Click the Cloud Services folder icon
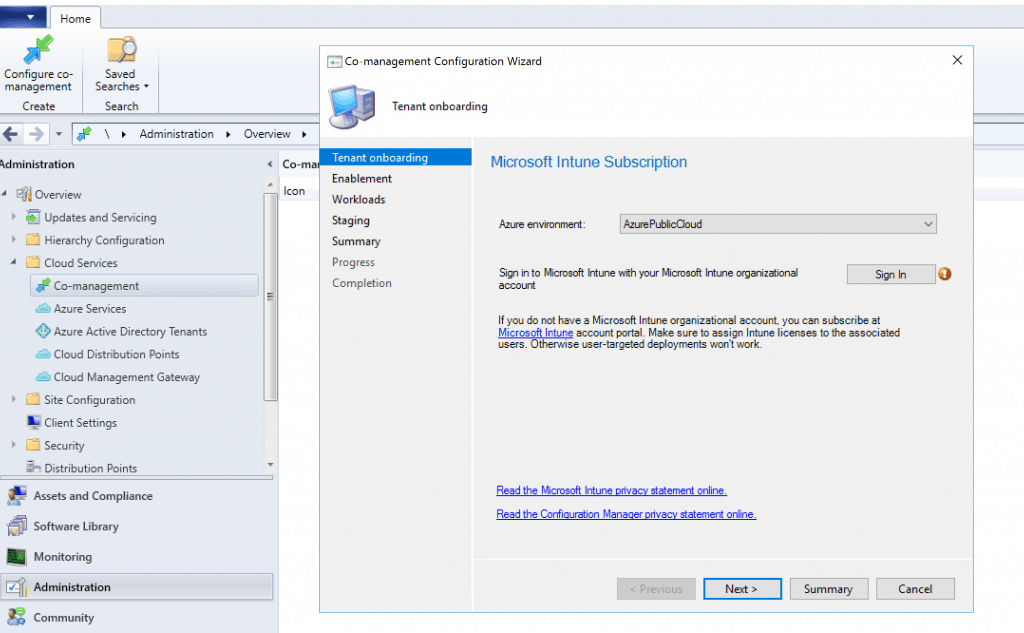 coord(33,263)
